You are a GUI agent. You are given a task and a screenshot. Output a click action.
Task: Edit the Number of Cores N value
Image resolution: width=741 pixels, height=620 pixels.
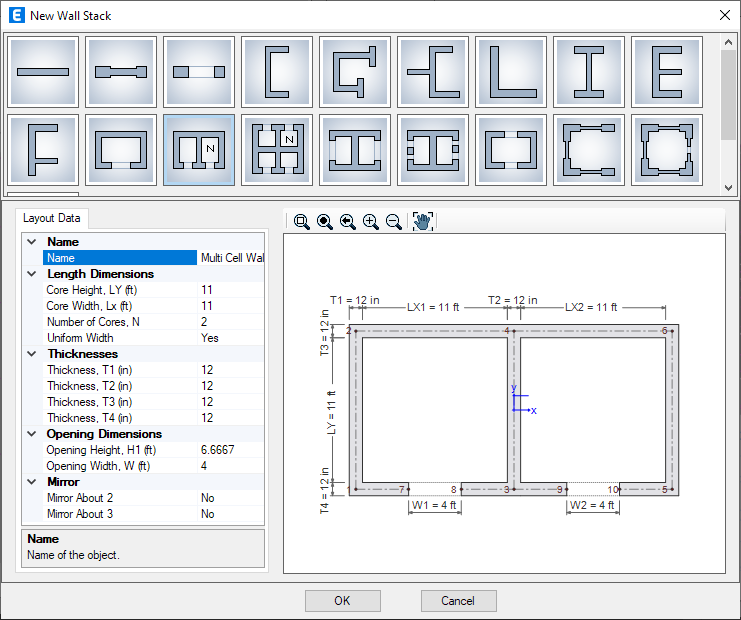coord(231,322)
